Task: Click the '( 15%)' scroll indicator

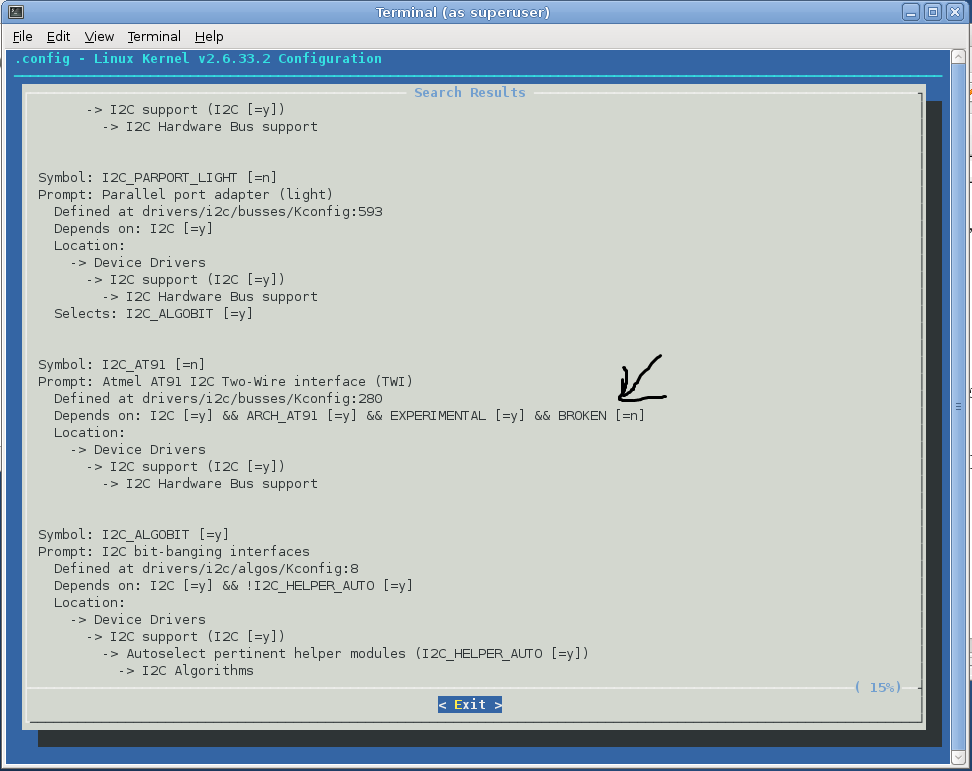Action: [878, 687]
